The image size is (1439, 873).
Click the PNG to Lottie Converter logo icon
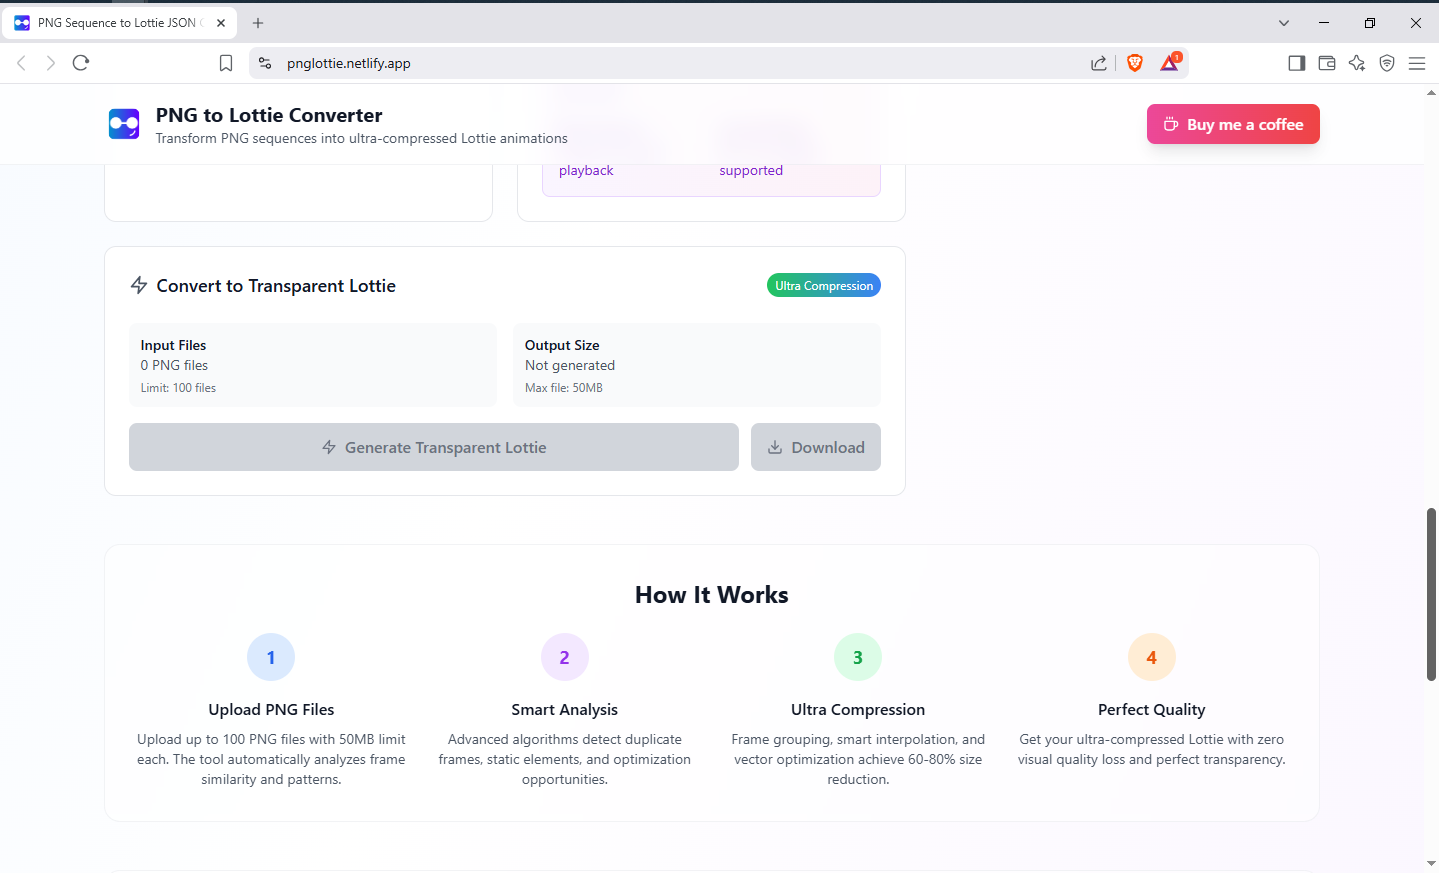pyautogui.click(x=123, y=124)
